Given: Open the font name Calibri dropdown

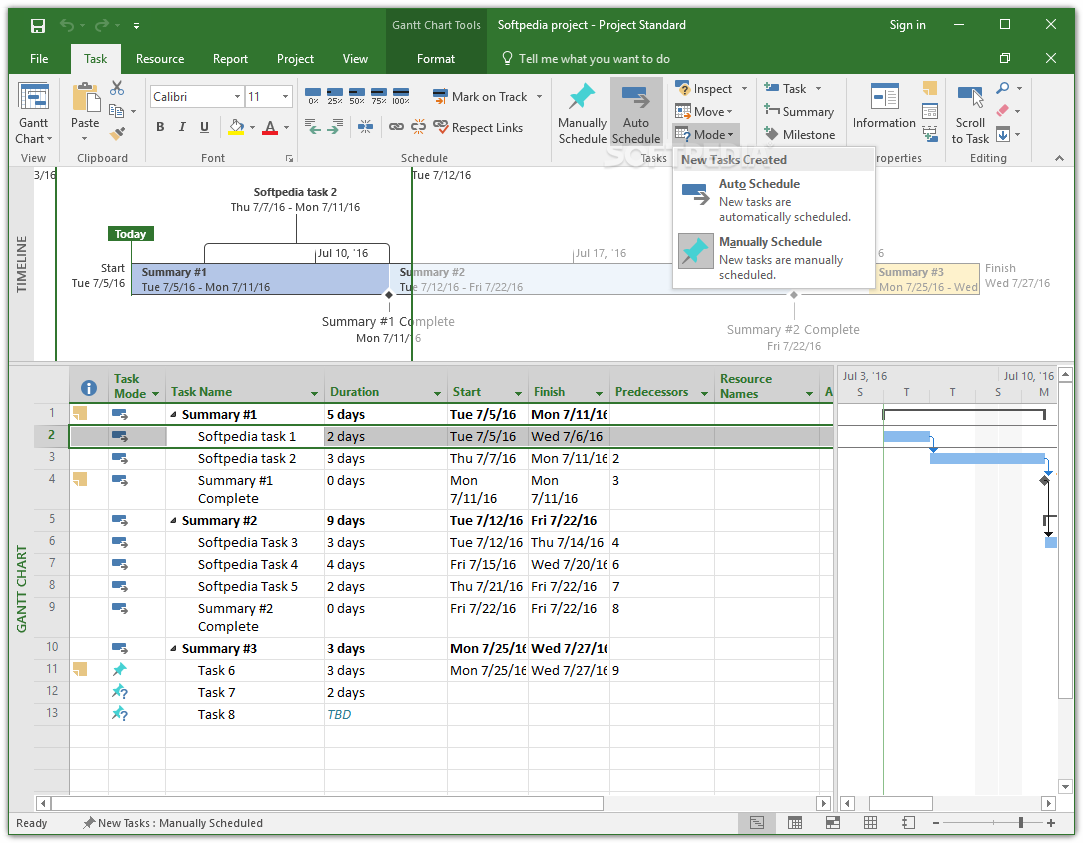Looking at the screenshot, I should pos(237,97).
